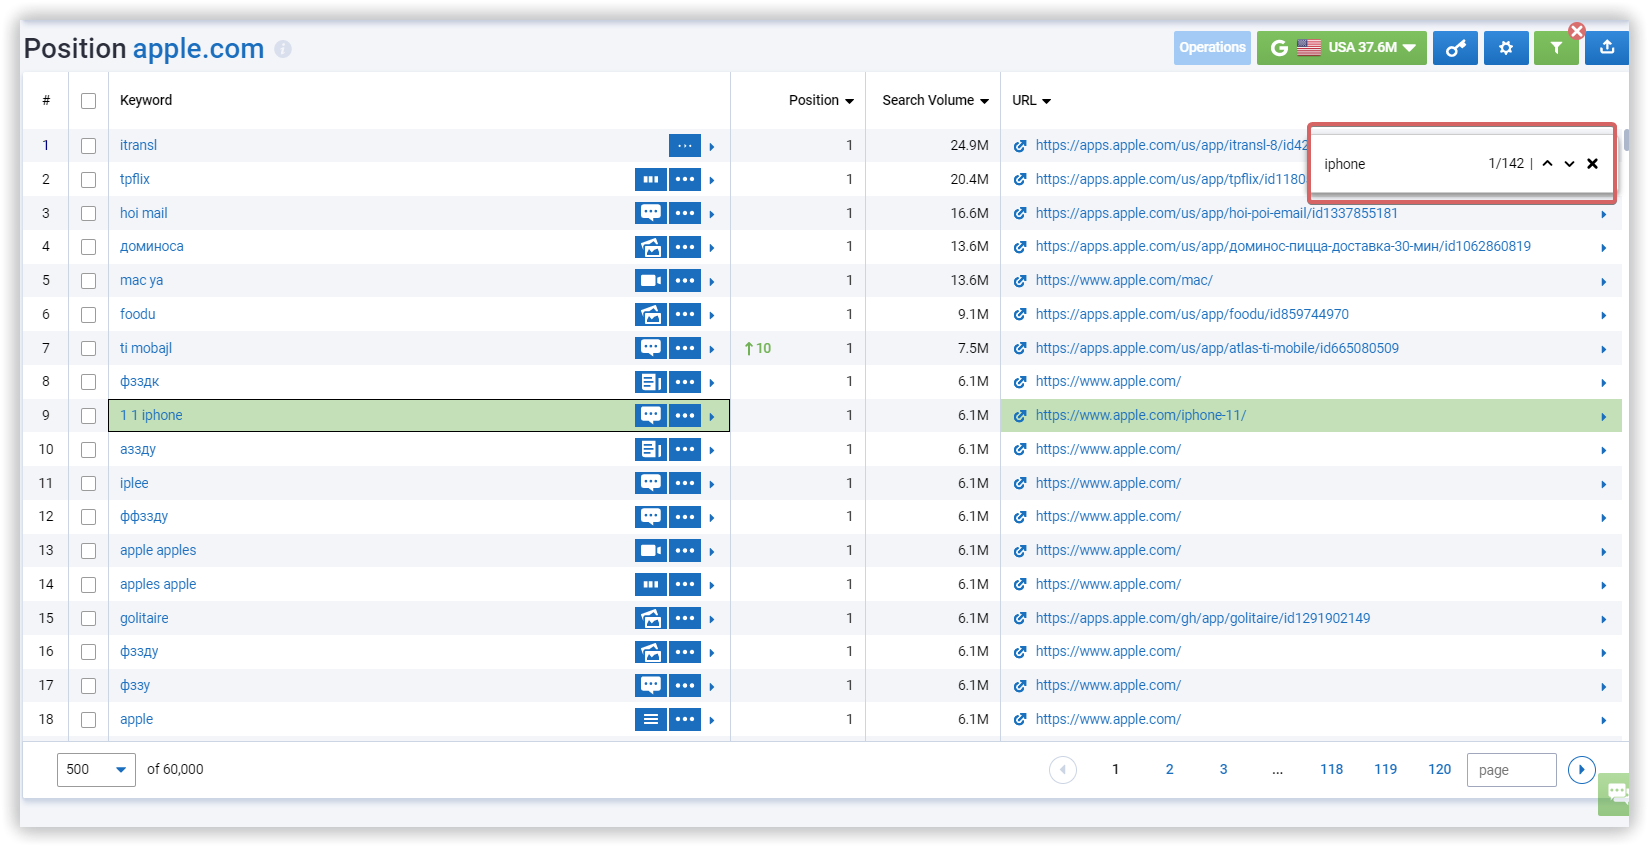Close the iphone search box

pos(1593,164)
